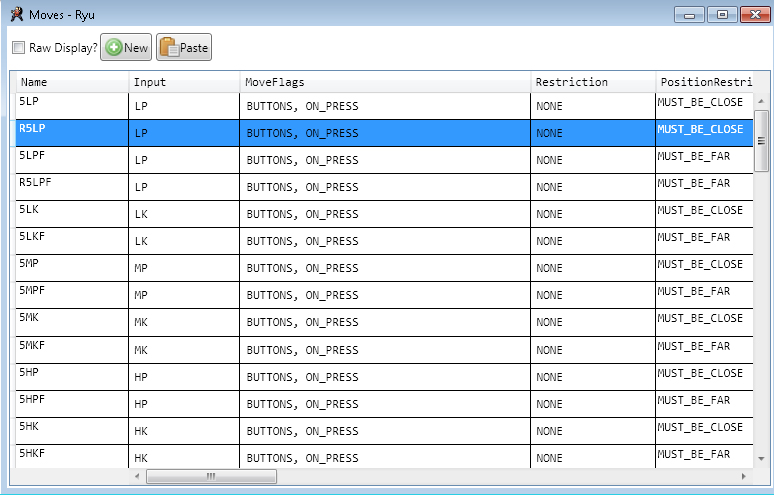This screenshot has height=495, width=774.
Task: Select the 5HPF name cell
Action: click(72, 404)
